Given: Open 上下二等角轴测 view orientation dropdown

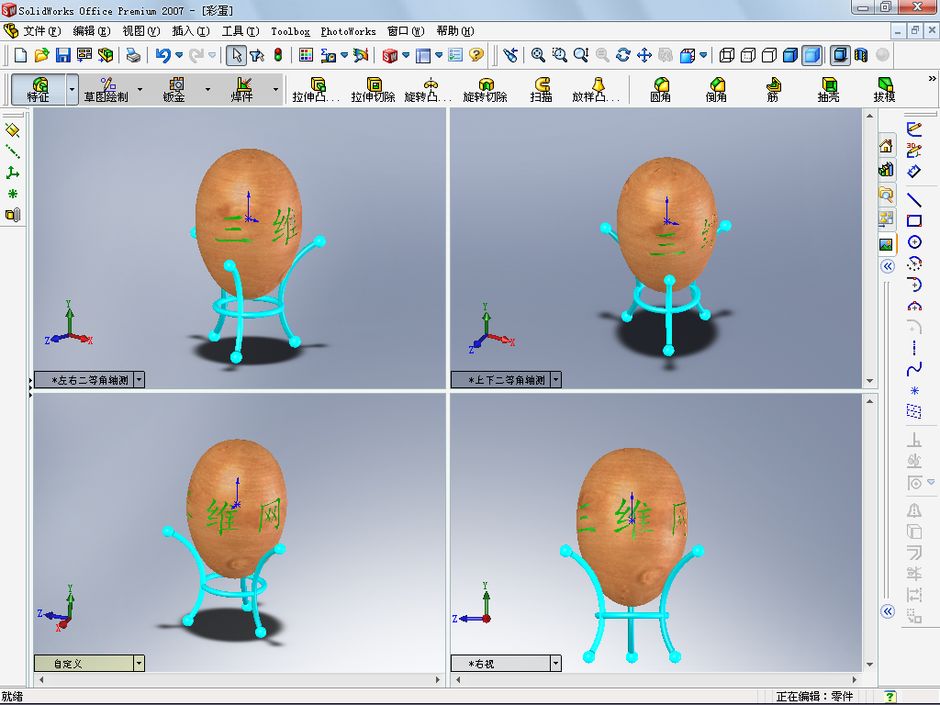Looking at the screenshot, I should click(556, 379).
